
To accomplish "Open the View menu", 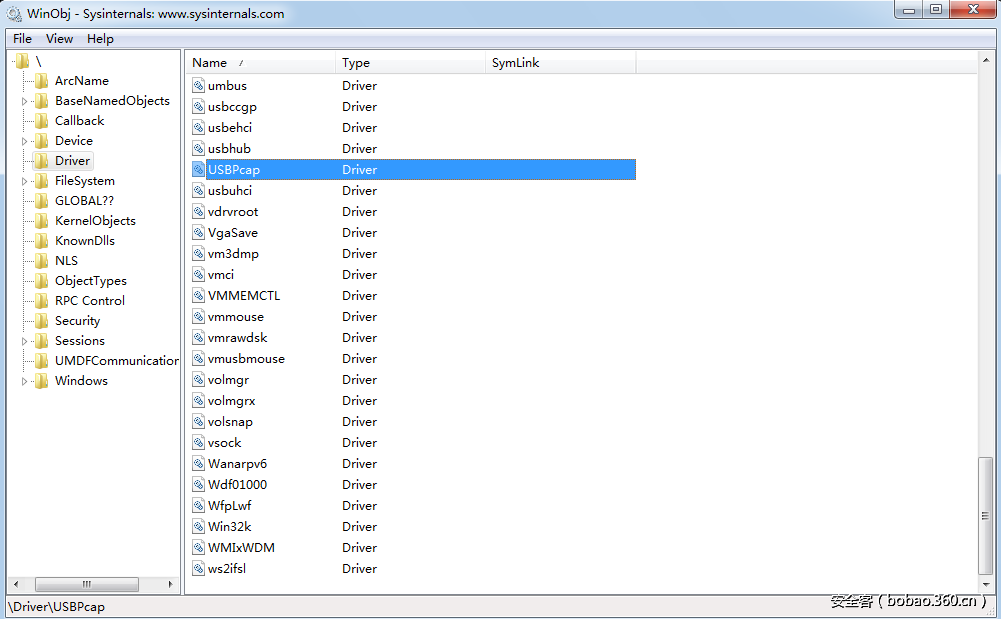I will click(x=59, y=39).
